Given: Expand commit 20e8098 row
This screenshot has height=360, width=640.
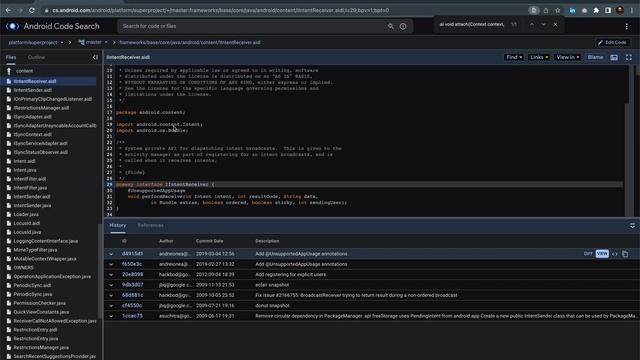Looking at the screenshot, I should [111, 275].
